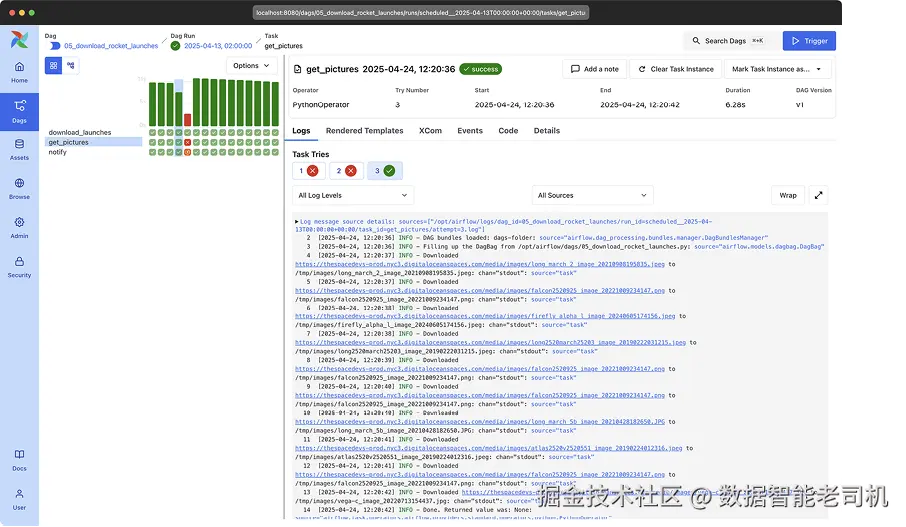Open the Dags section in sidebar

tap(19, 112)
